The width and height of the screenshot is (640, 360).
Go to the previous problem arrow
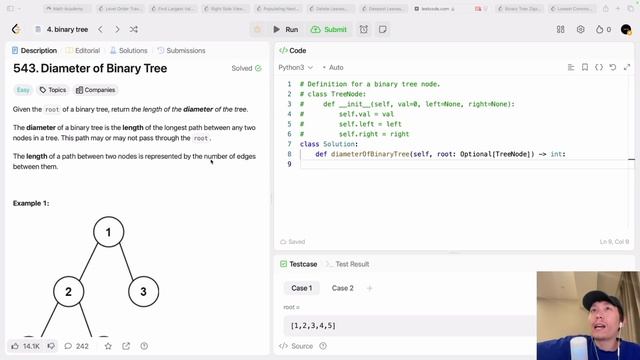[100, 29]
